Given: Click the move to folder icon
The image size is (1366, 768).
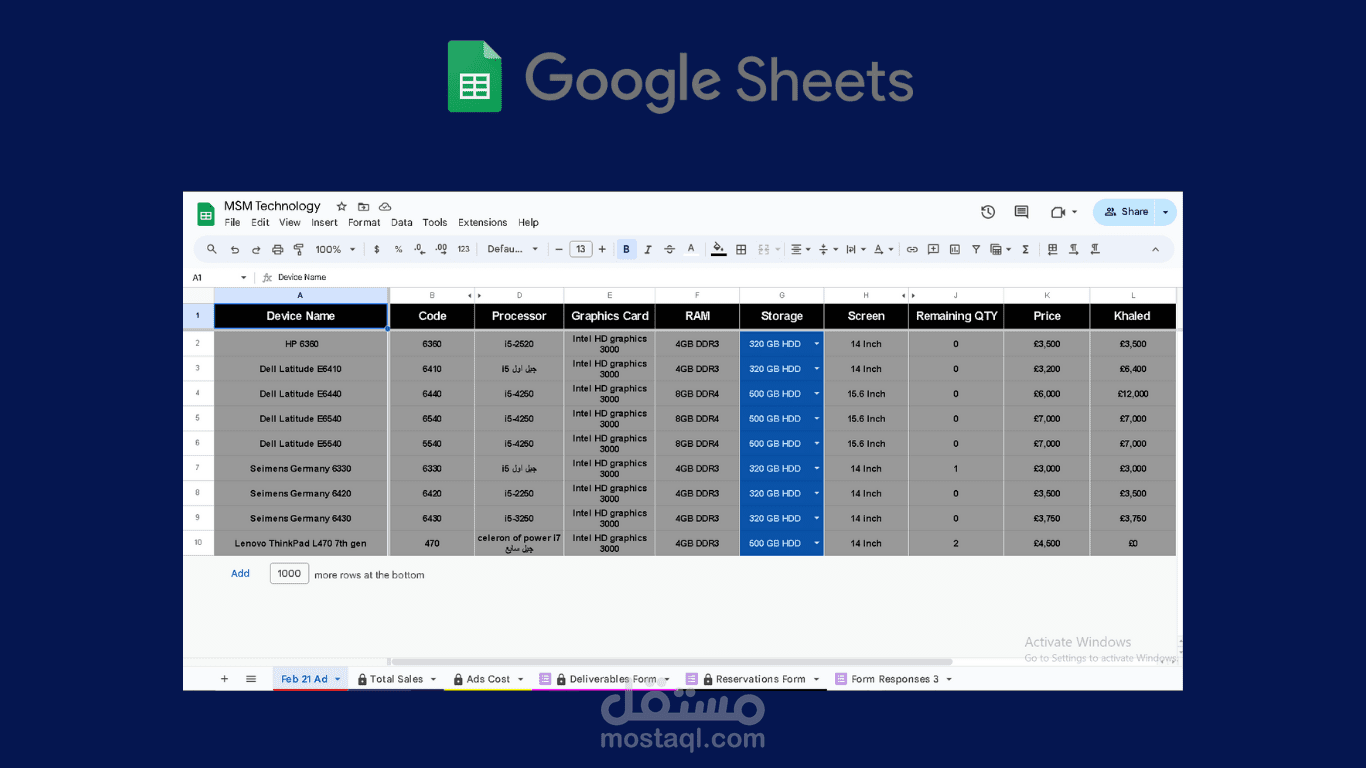Looking at the screenshot, I should point(363,206).
